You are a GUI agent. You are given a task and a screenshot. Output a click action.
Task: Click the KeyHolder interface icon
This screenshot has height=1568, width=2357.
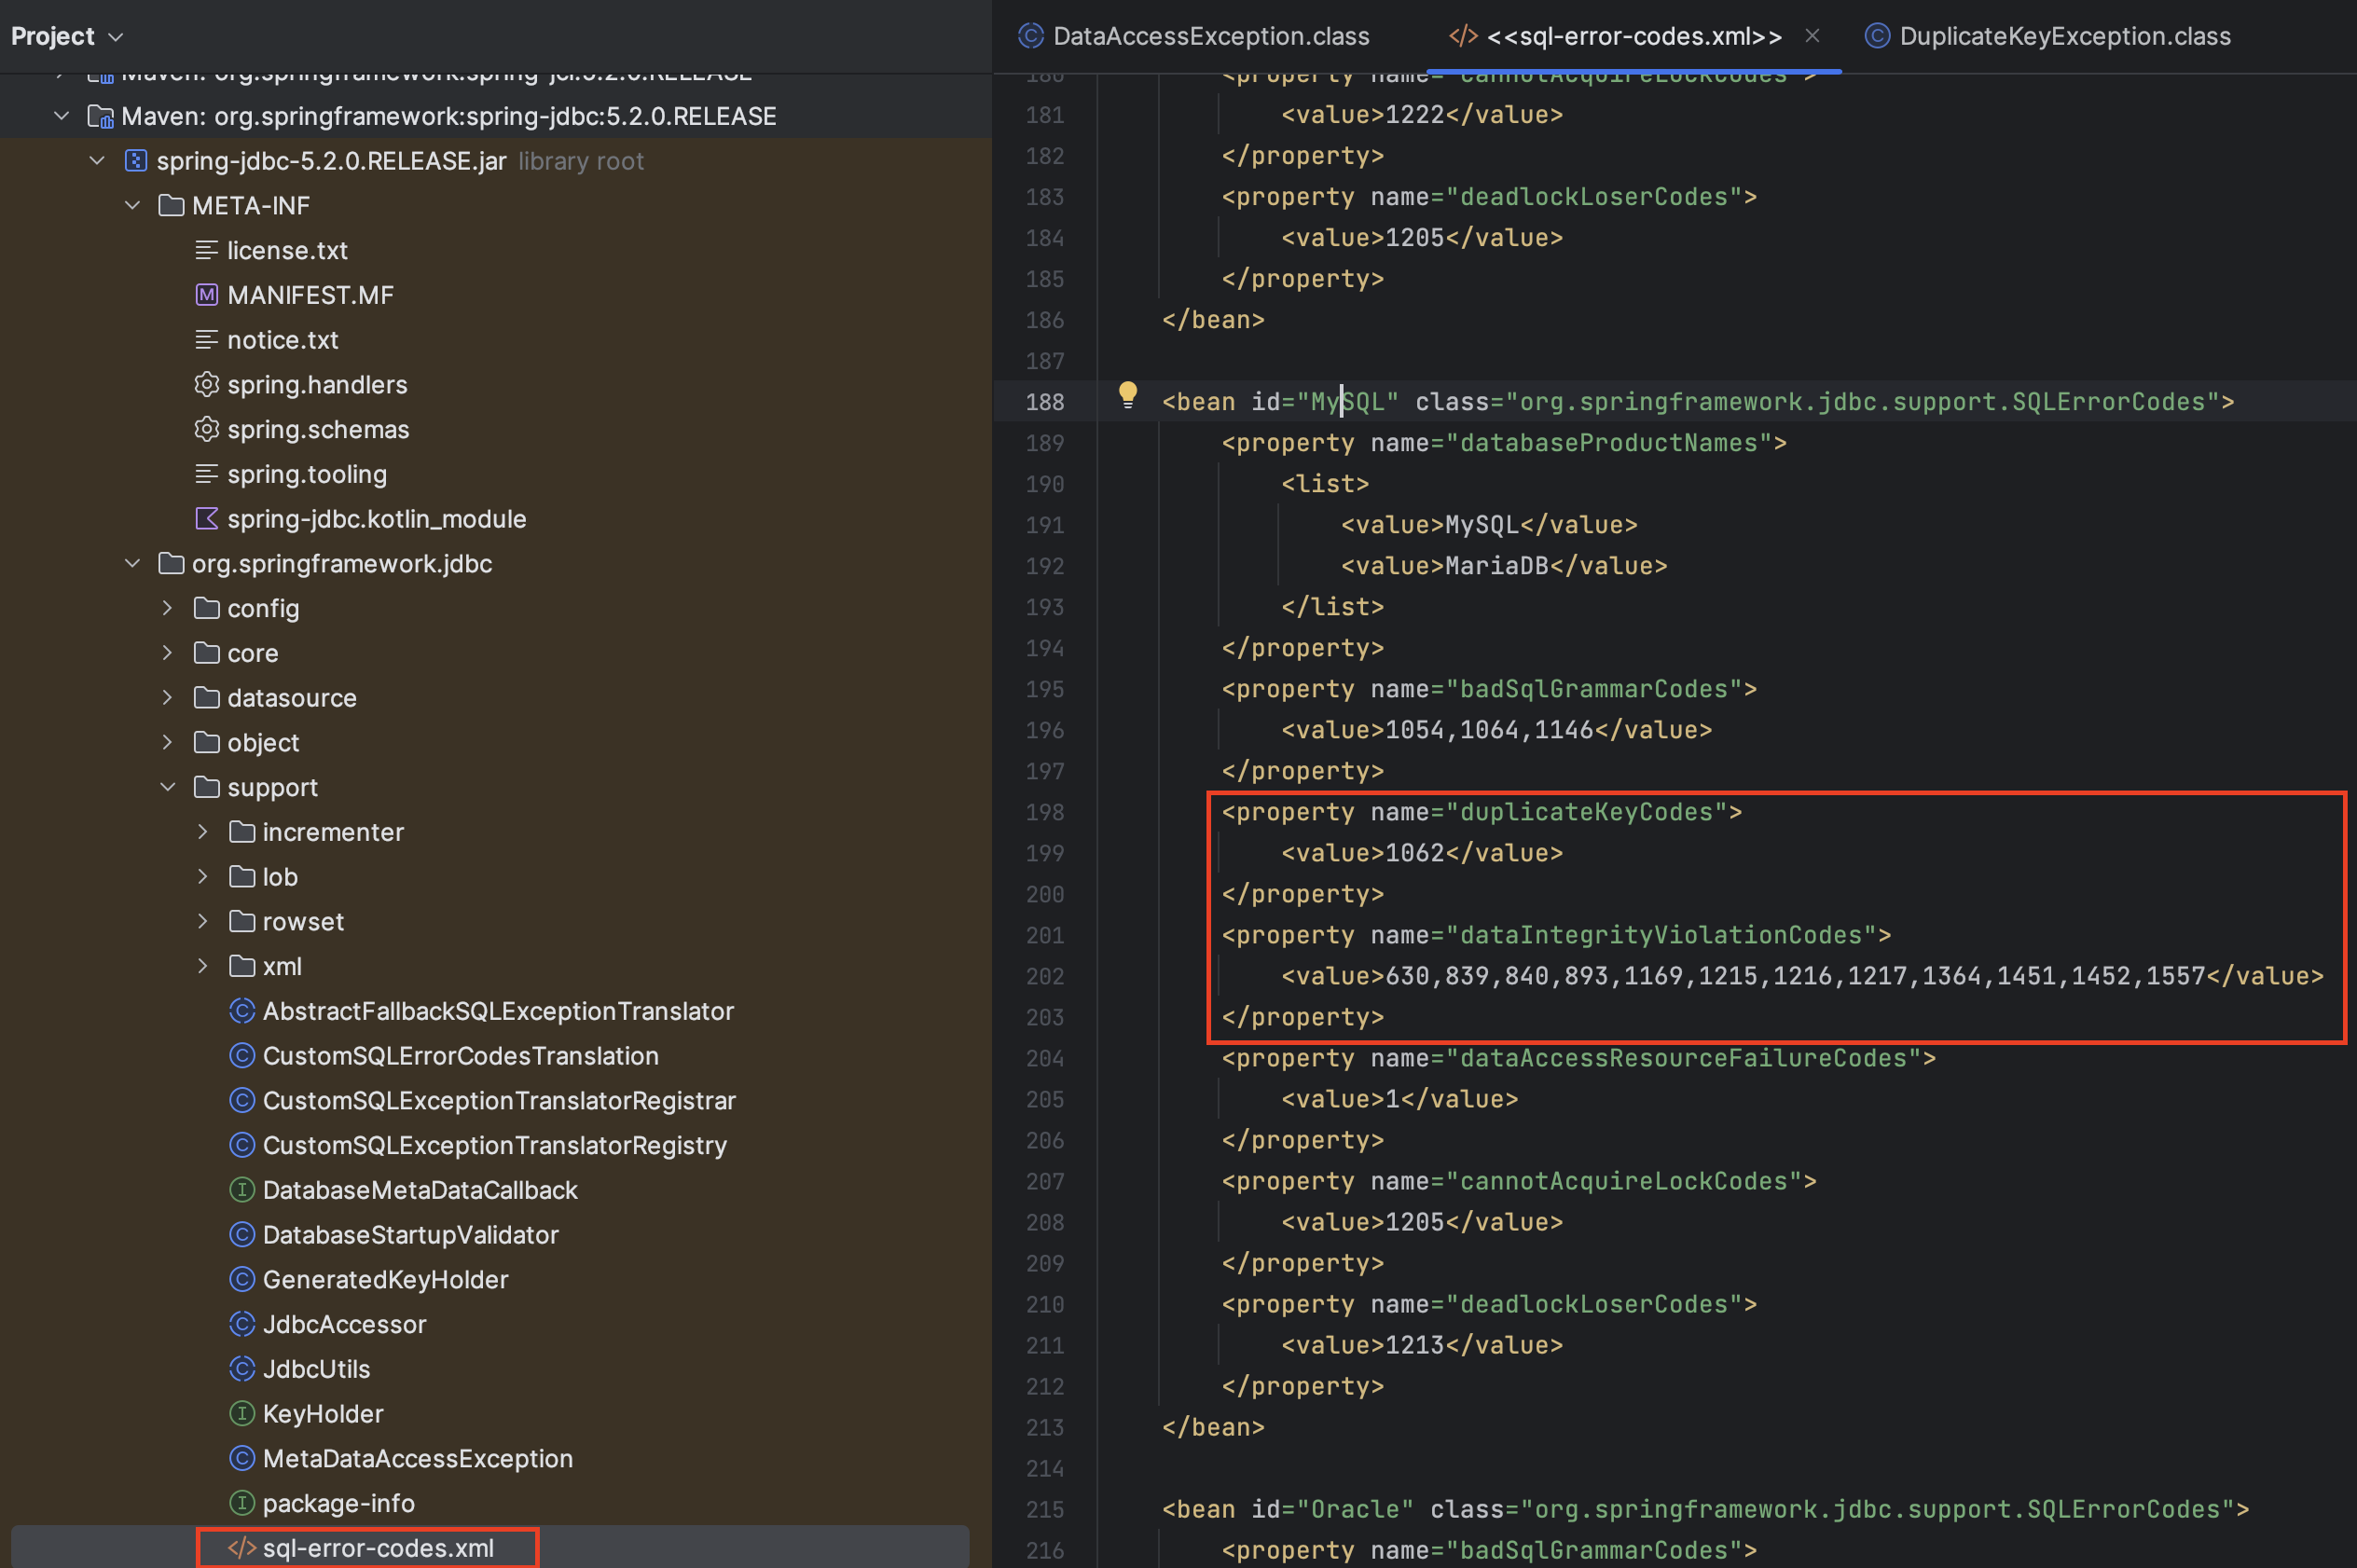pos(241,1413)
